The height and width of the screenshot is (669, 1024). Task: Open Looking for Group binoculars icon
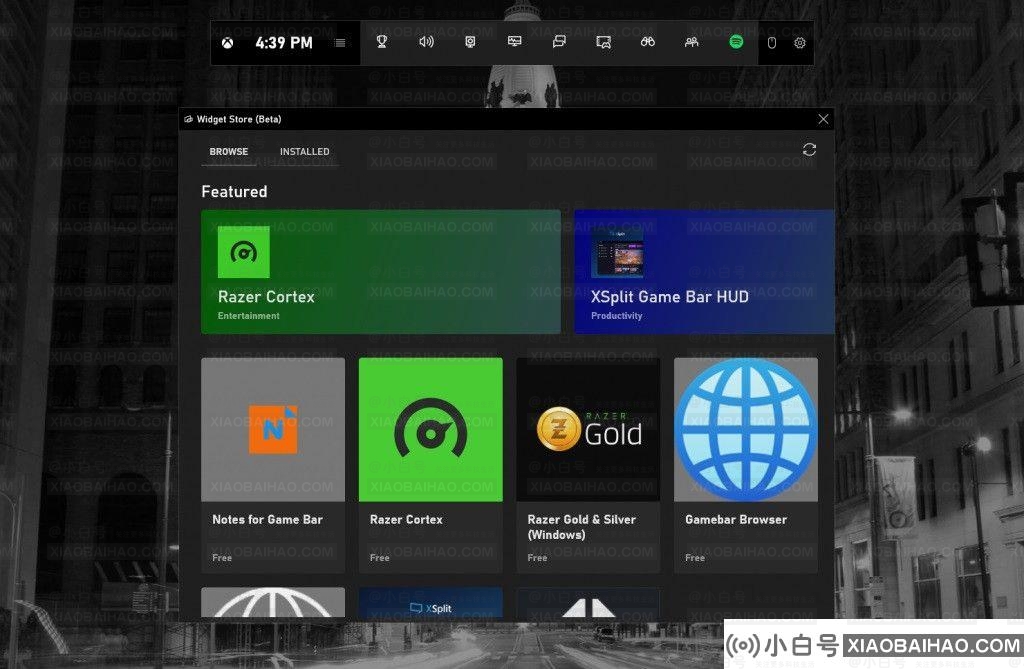pos(648,42)
